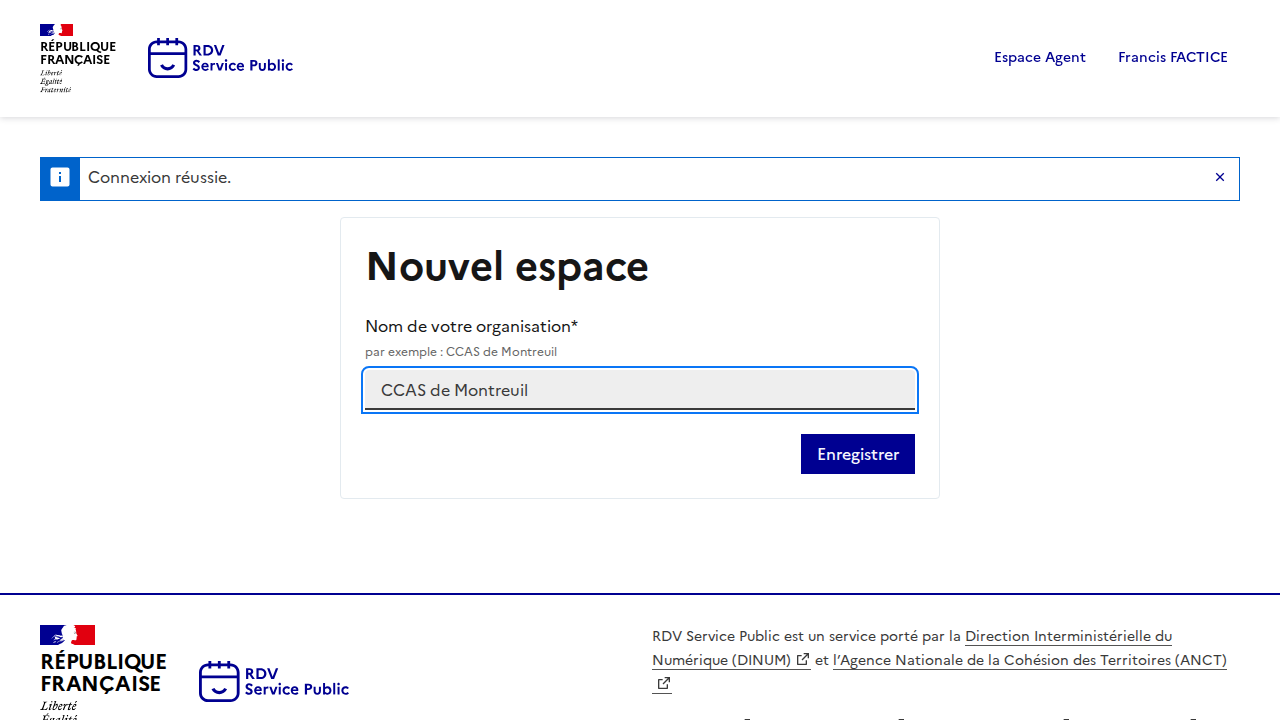Click the blue info icon in the alert

(60, 178)
